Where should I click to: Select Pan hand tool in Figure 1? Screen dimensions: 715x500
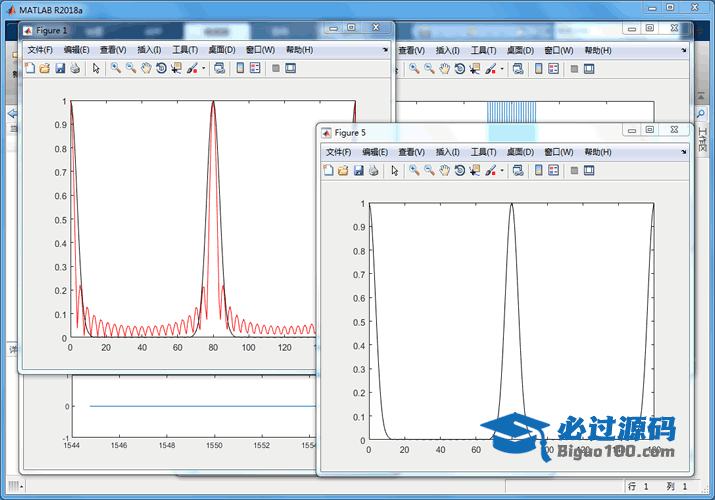[146, 68]
